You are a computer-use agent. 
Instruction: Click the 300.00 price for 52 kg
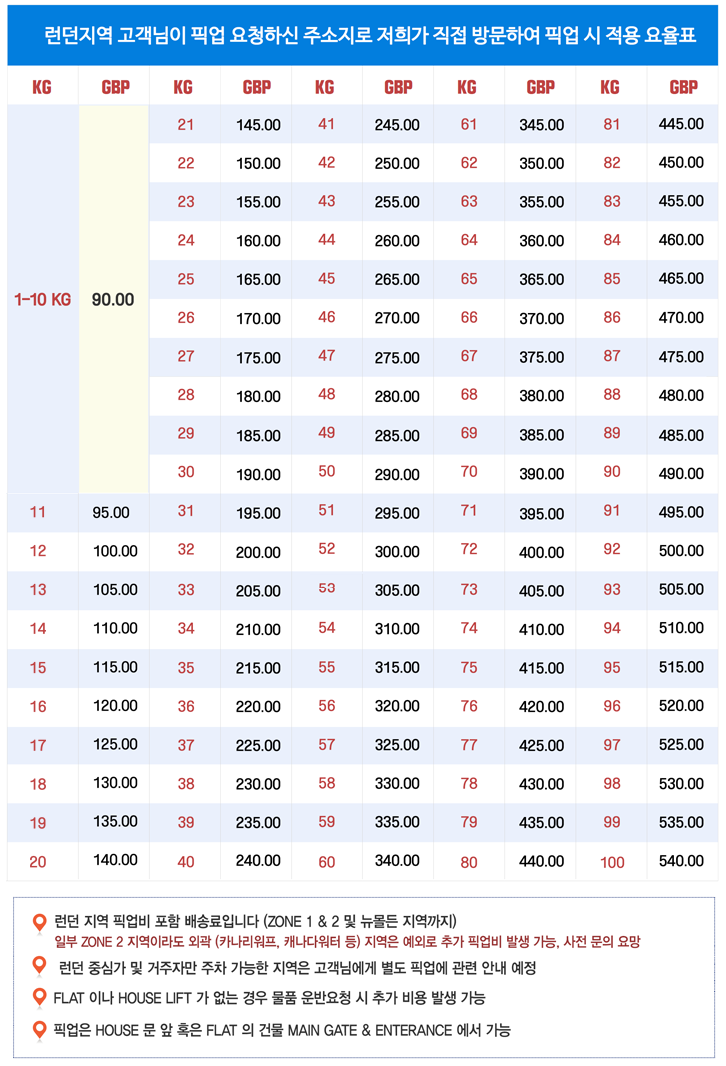coord(397,551)
